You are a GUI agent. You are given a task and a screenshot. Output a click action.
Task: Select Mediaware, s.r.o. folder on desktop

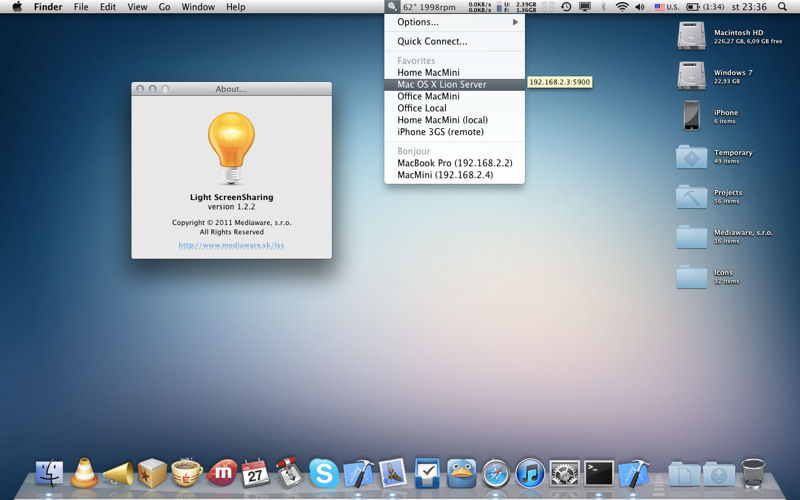click(691, 236)
